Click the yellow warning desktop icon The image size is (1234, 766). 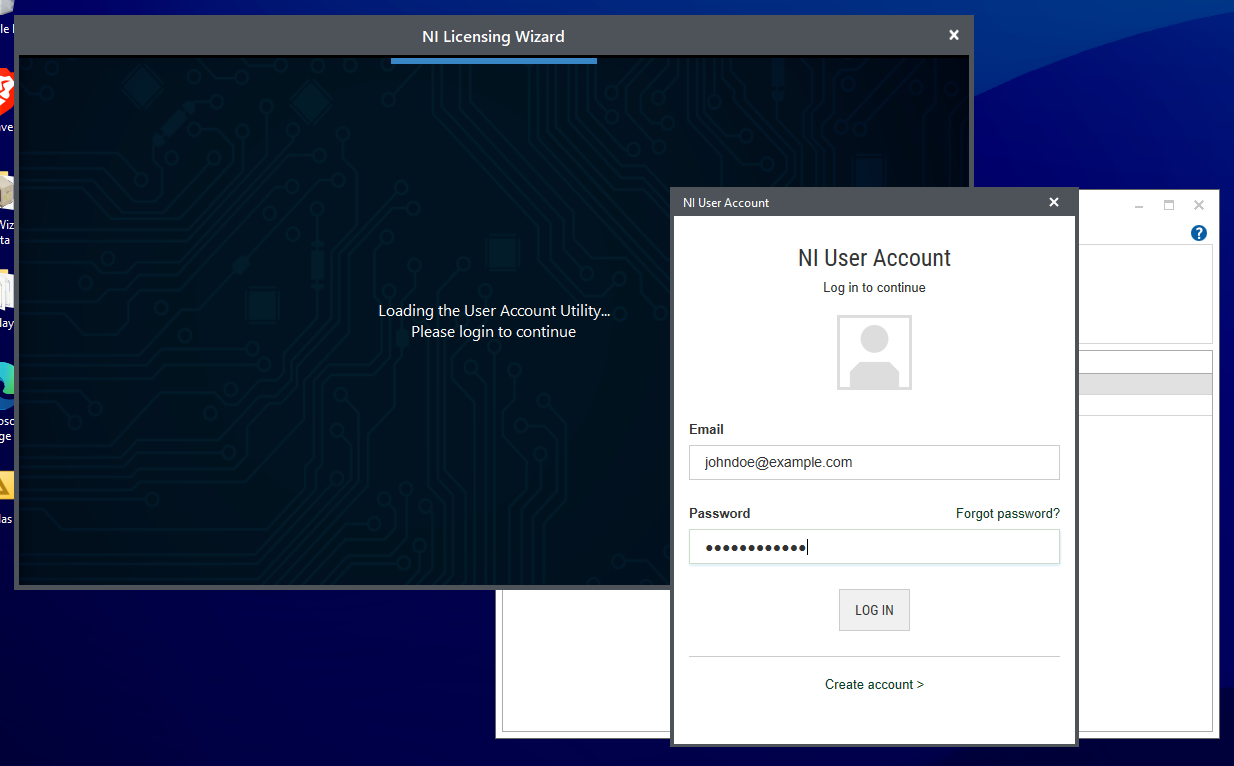[x=5, y=485]
